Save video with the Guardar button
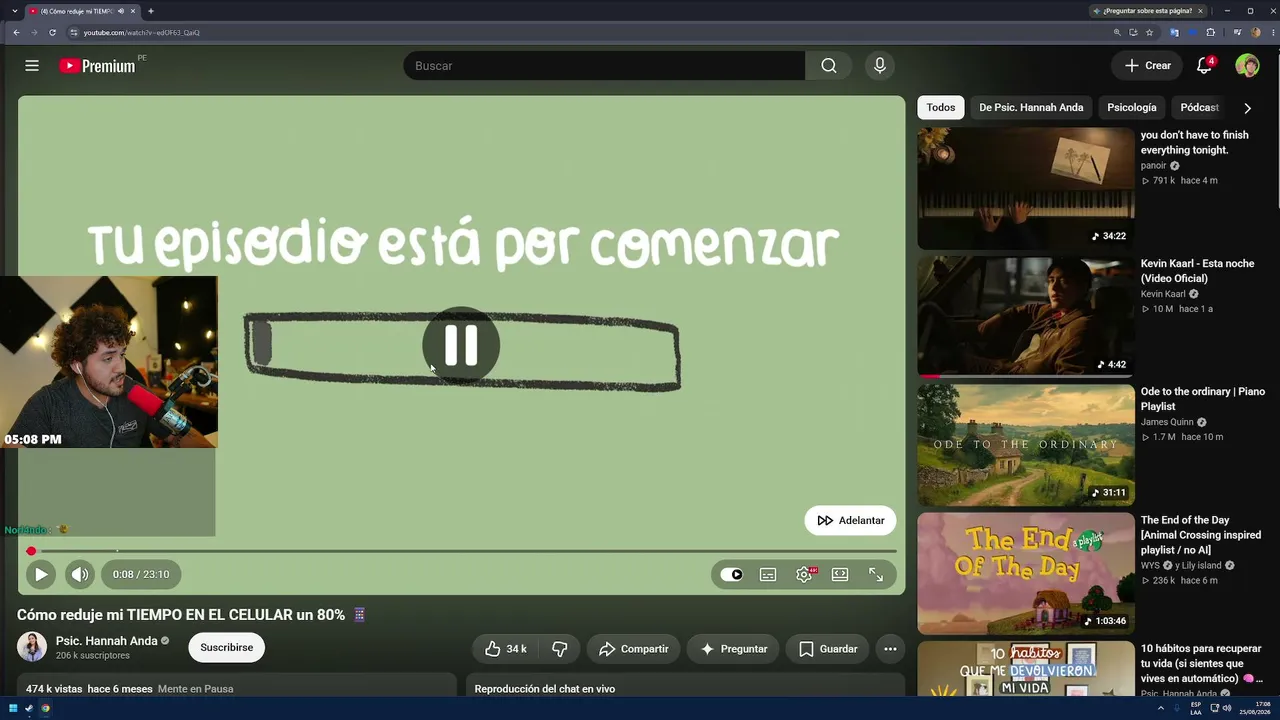This screenshot has width=1280, height=720. (828, 649)
